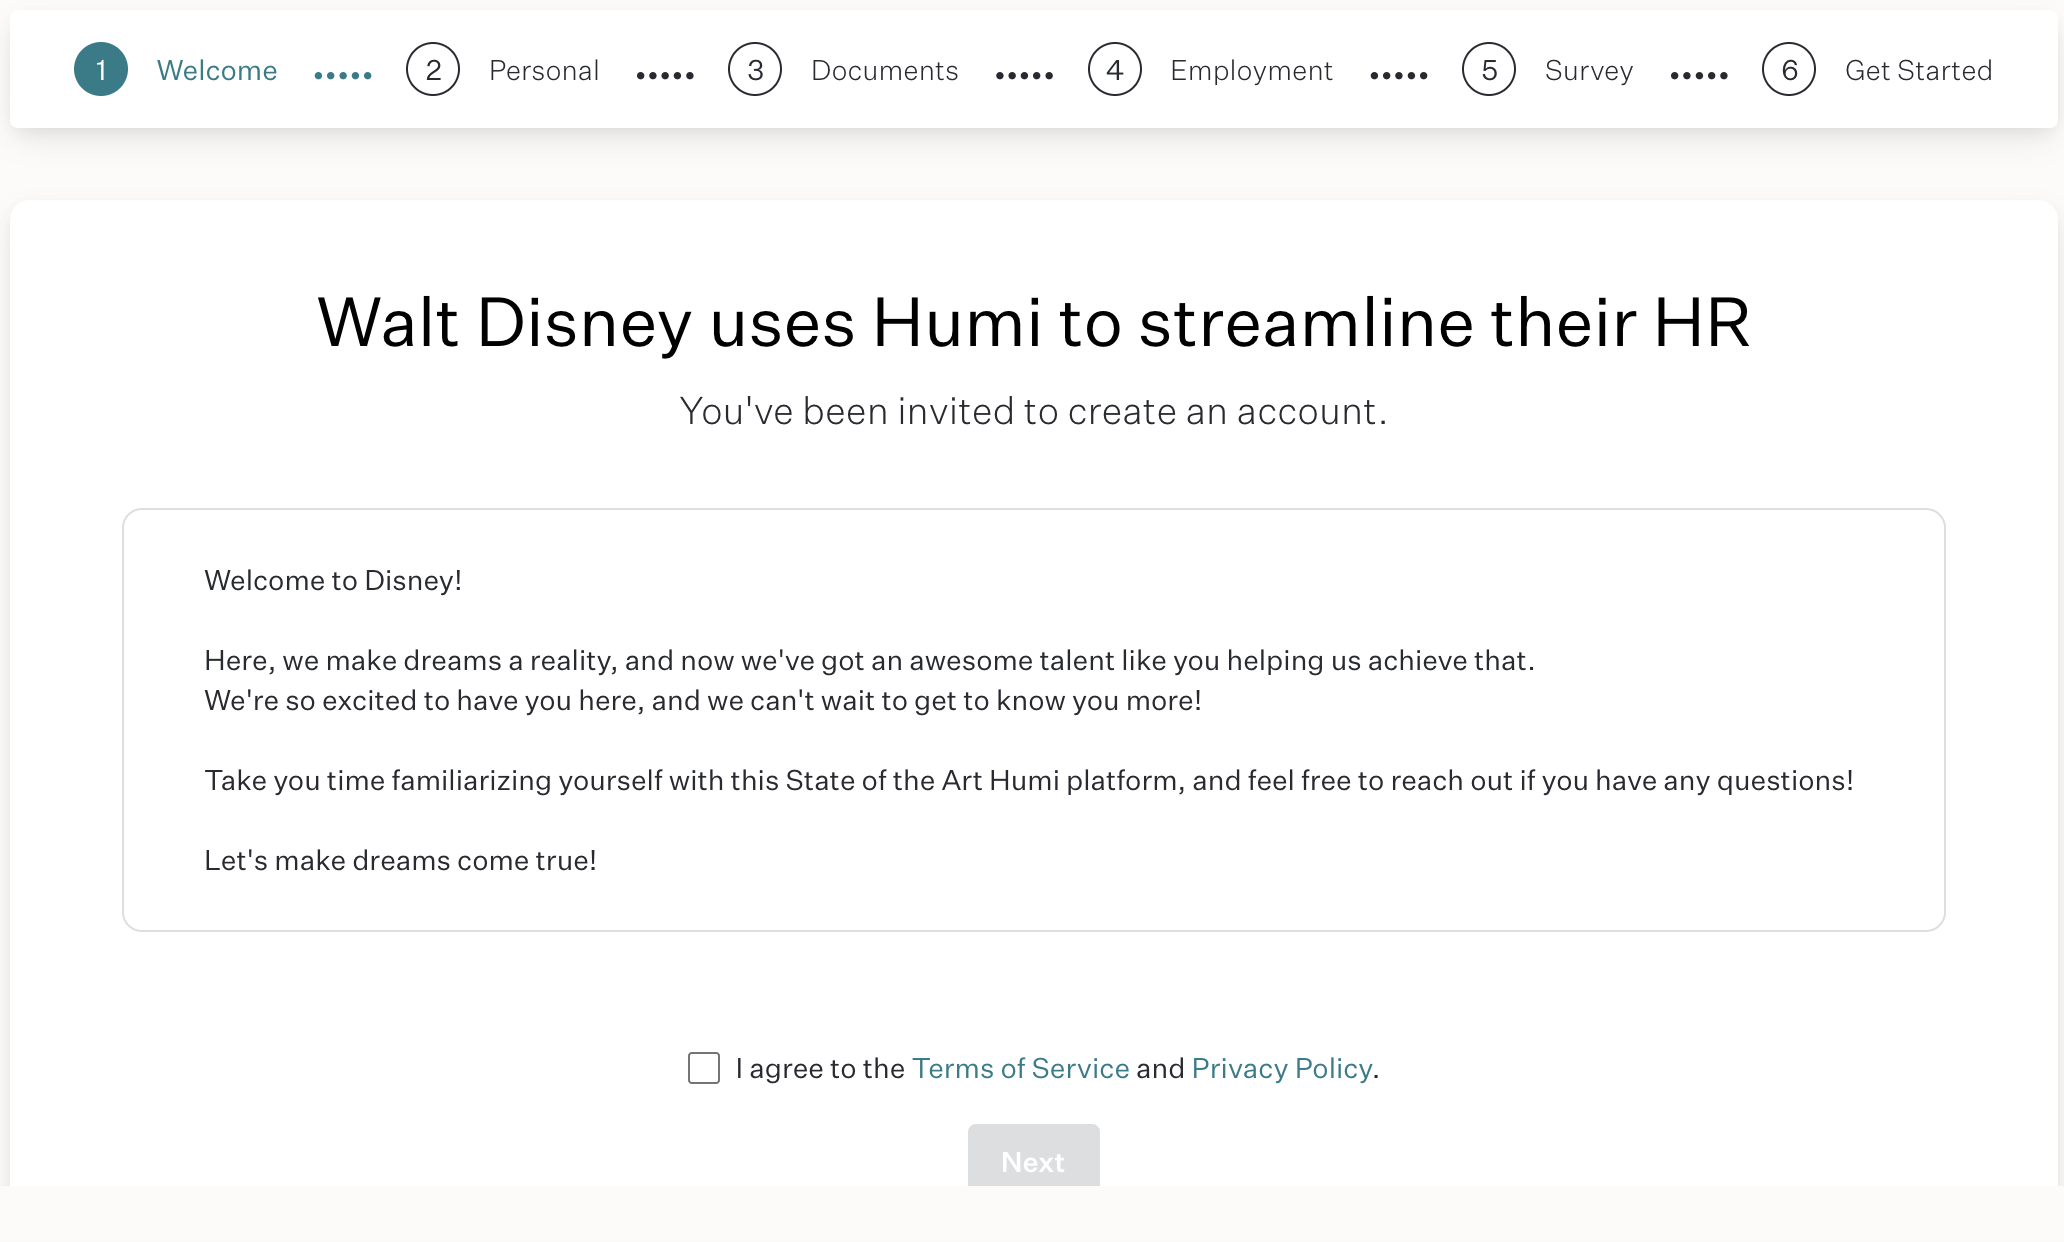The height and width of the screenshot is (1242, 2064).
Task: Click the 'You've been invited to create an account.' subtitle
Action: click(x=1034, y=411)
